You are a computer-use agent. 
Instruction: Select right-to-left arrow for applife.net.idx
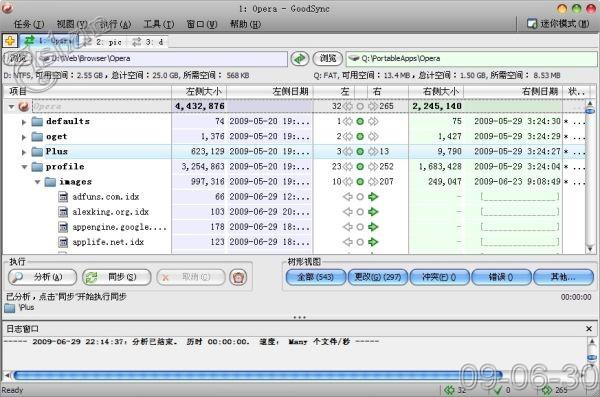347,242
